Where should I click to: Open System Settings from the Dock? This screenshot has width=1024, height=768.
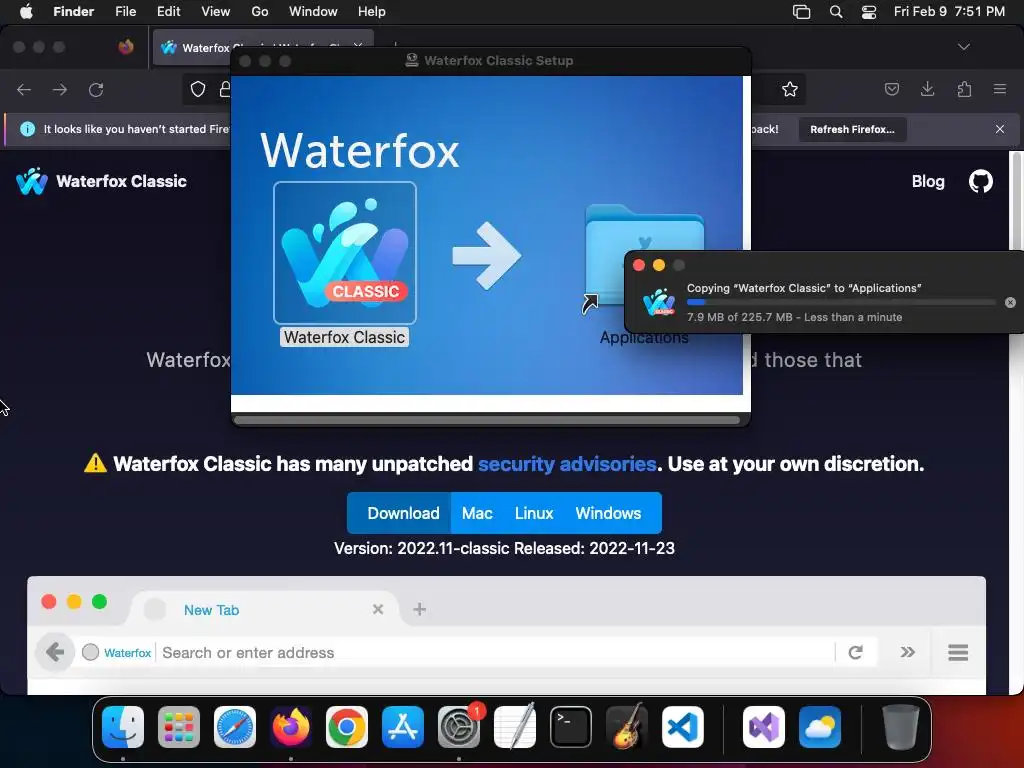[x=459, y=727]
